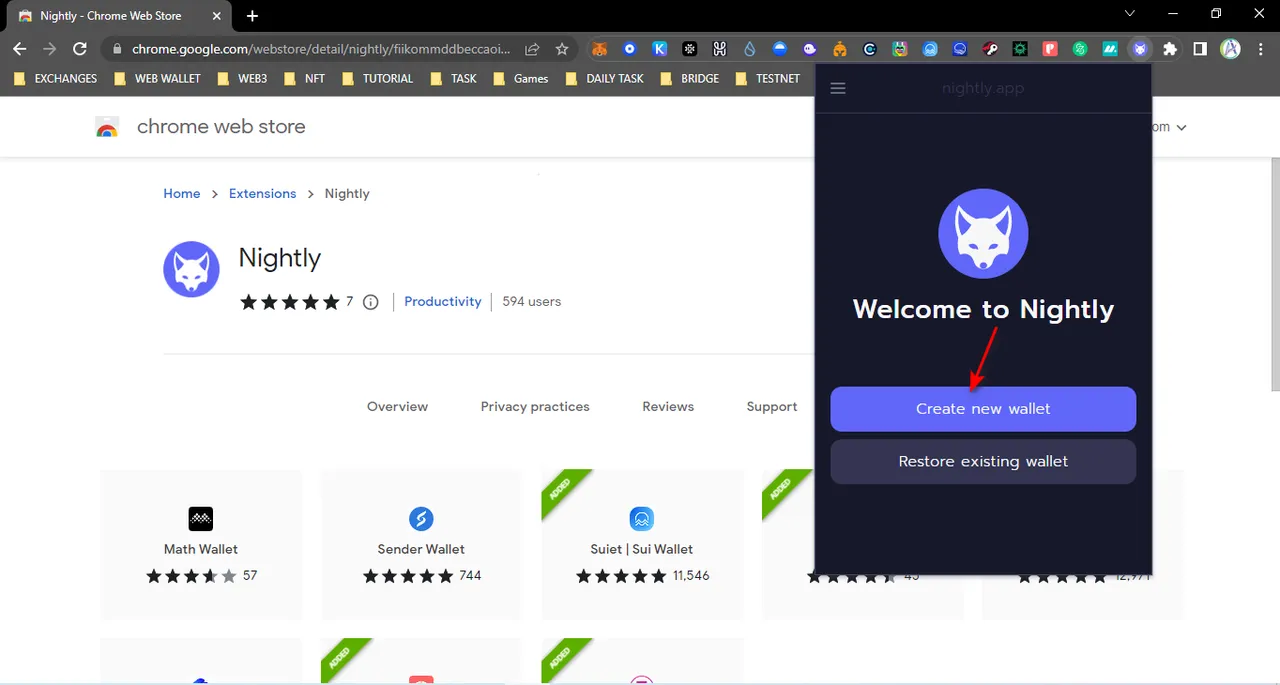Bookmark this page with the star icon
1280x685 pixels.
point(562,49)
